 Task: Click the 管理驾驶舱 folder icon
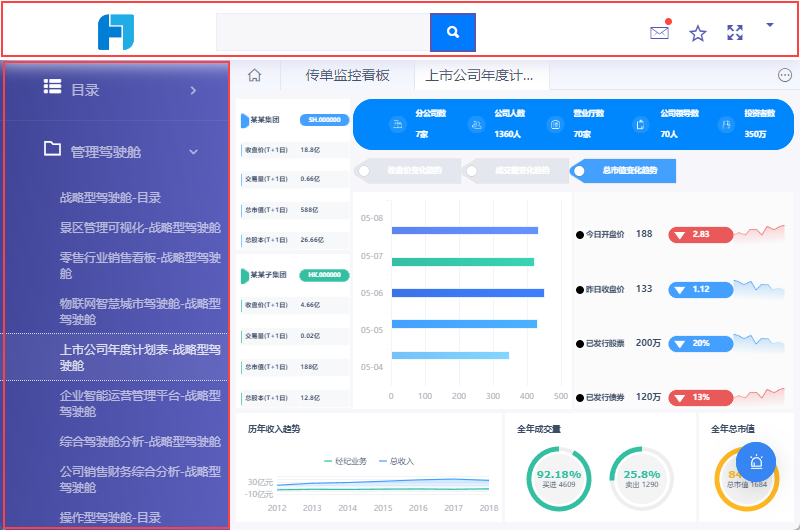point(52,148)
